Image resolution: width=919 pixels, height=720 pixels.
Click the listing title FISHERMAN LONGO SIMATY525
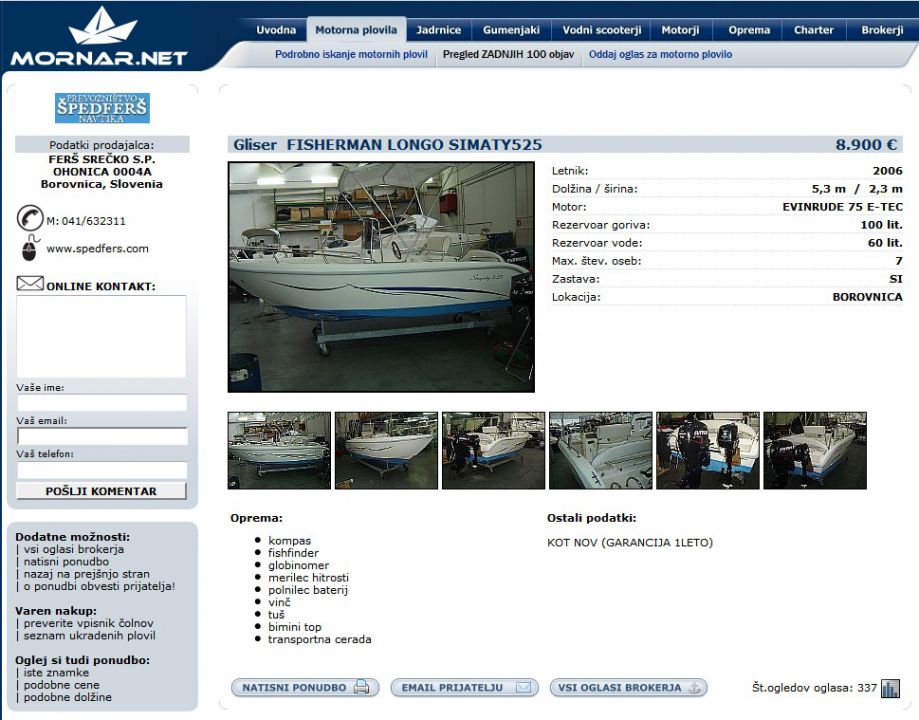tap(414, 145)
